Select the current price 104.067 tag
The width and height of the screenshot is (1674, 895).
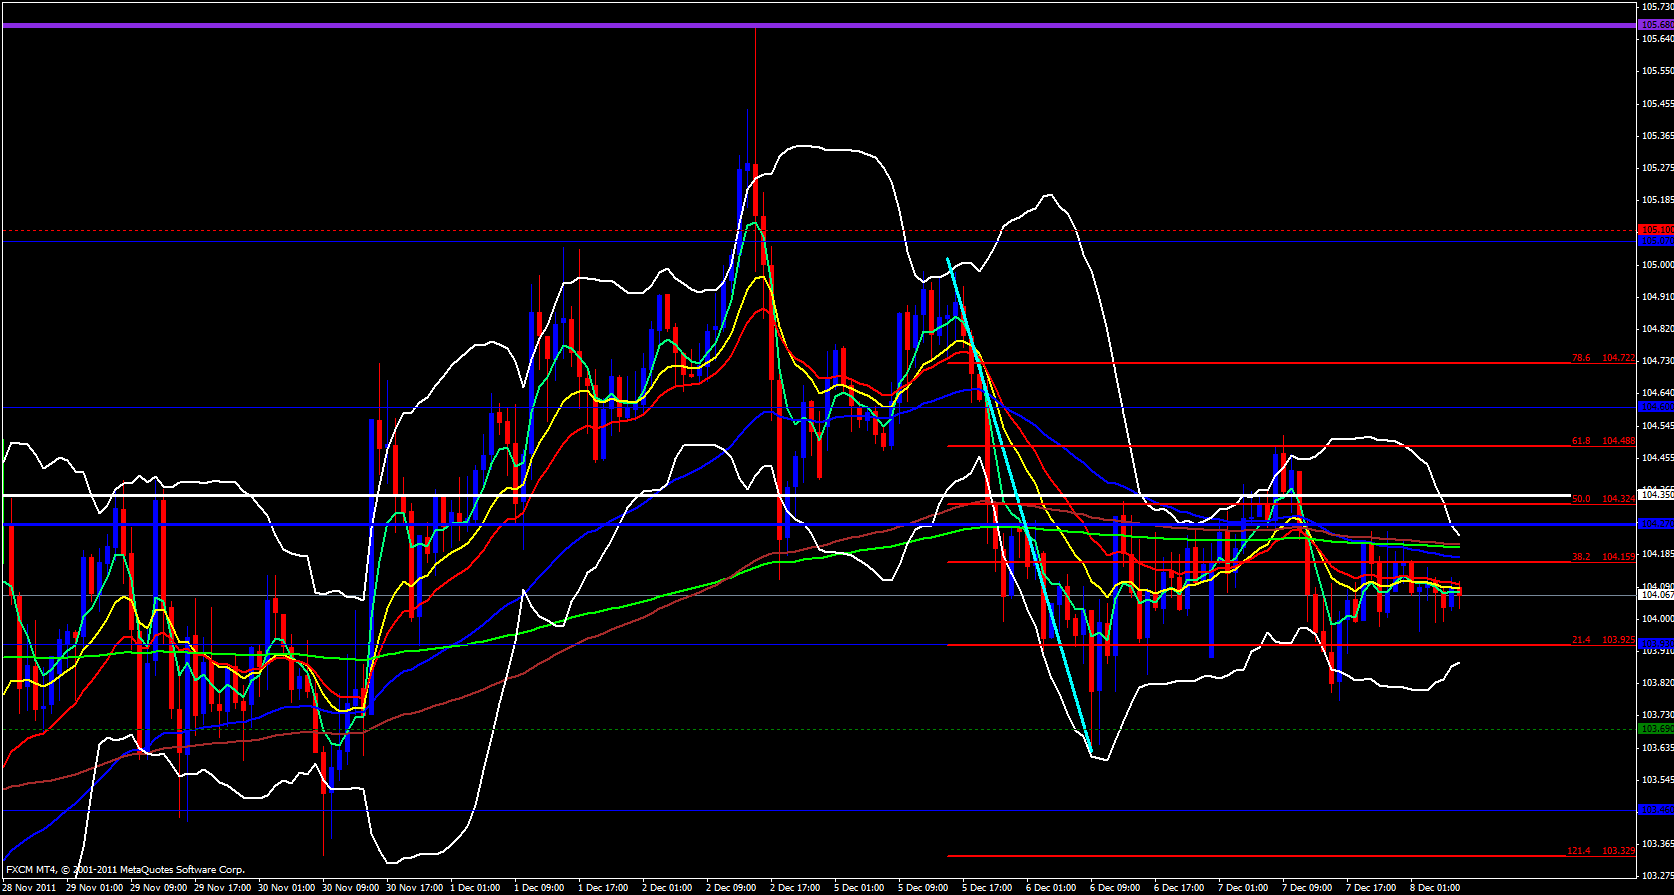pyautogui.click(x=1655, y=595)
